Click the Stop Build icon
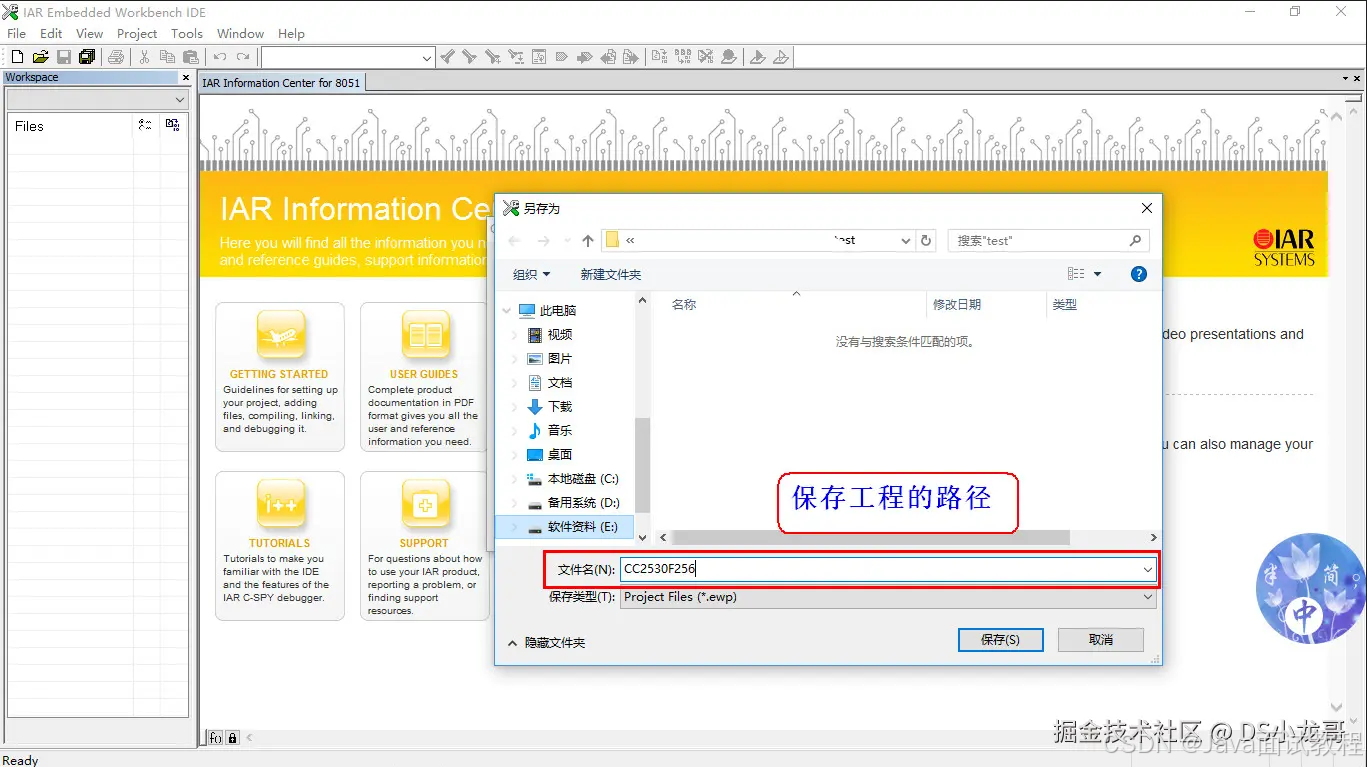The height and width of the screenshot is (767, 1367). click(706, 57)
